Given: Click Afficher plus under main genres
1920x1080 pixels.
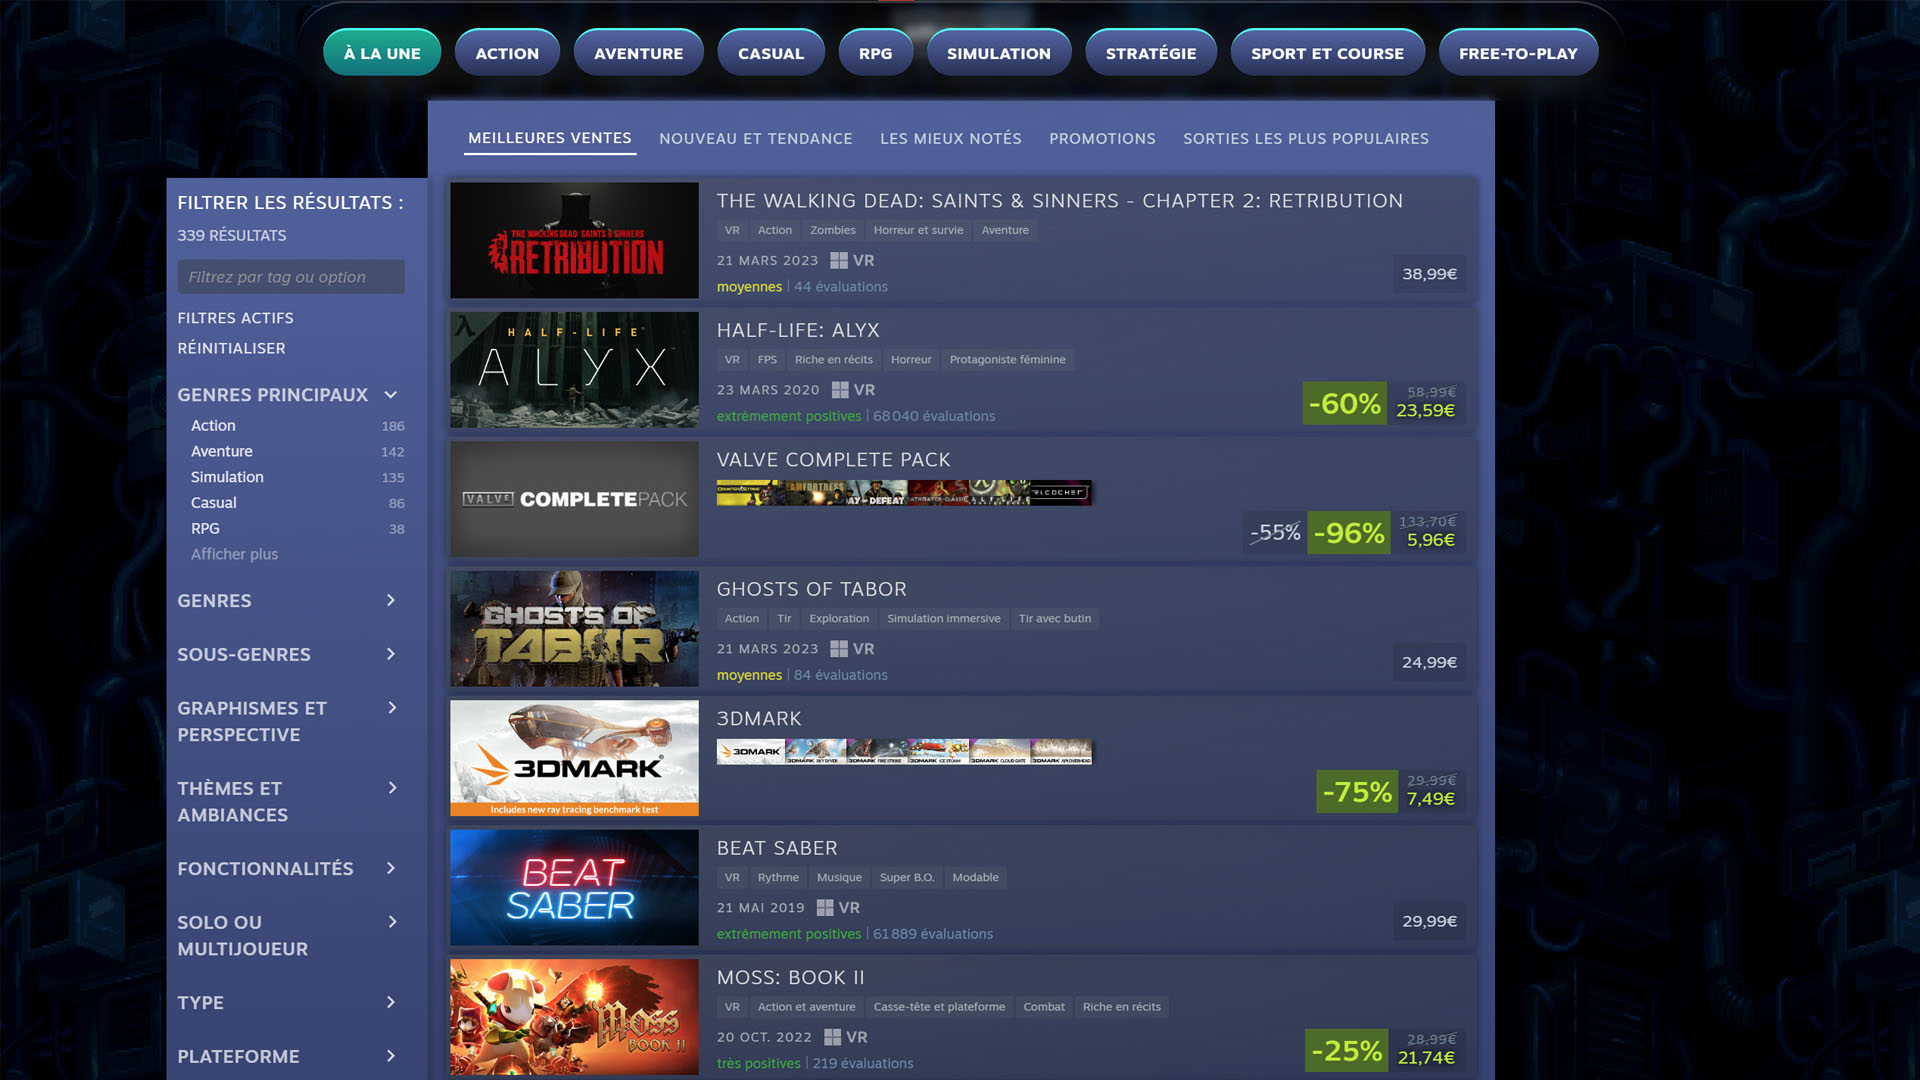Looking at the screenshot, I should click(234, 554).
